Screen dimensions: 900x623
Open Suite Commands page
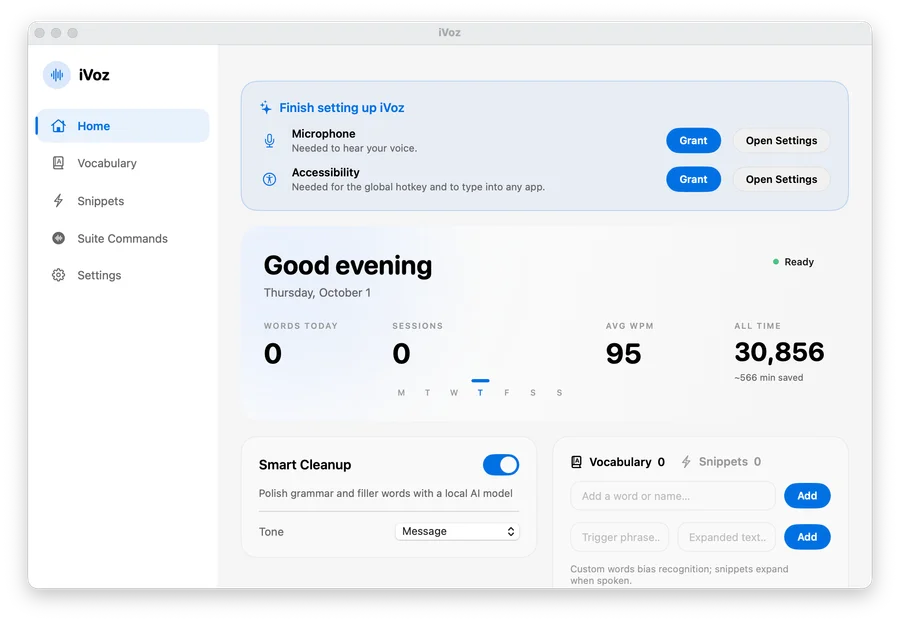[123, 238]
